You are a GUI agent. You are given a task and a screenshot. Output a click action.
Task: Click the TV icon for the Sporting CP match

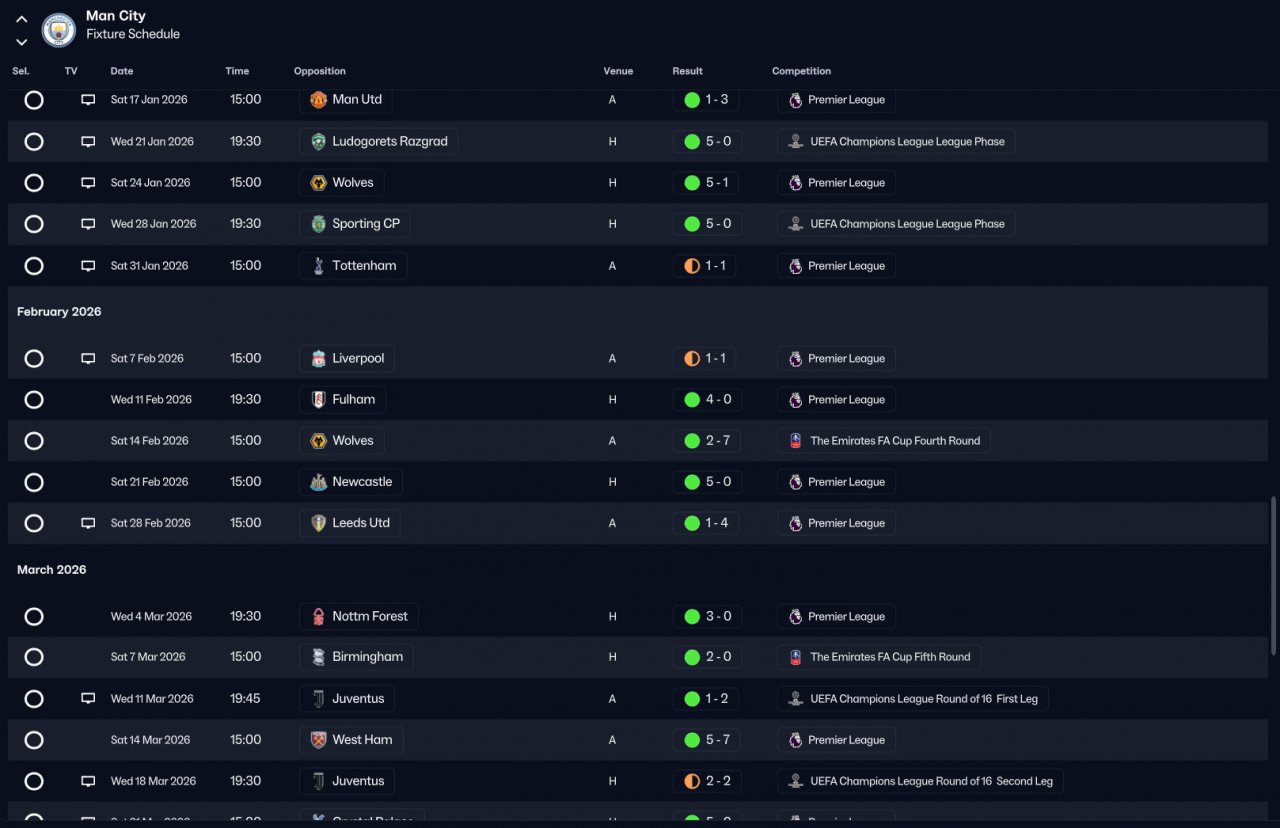88,224
